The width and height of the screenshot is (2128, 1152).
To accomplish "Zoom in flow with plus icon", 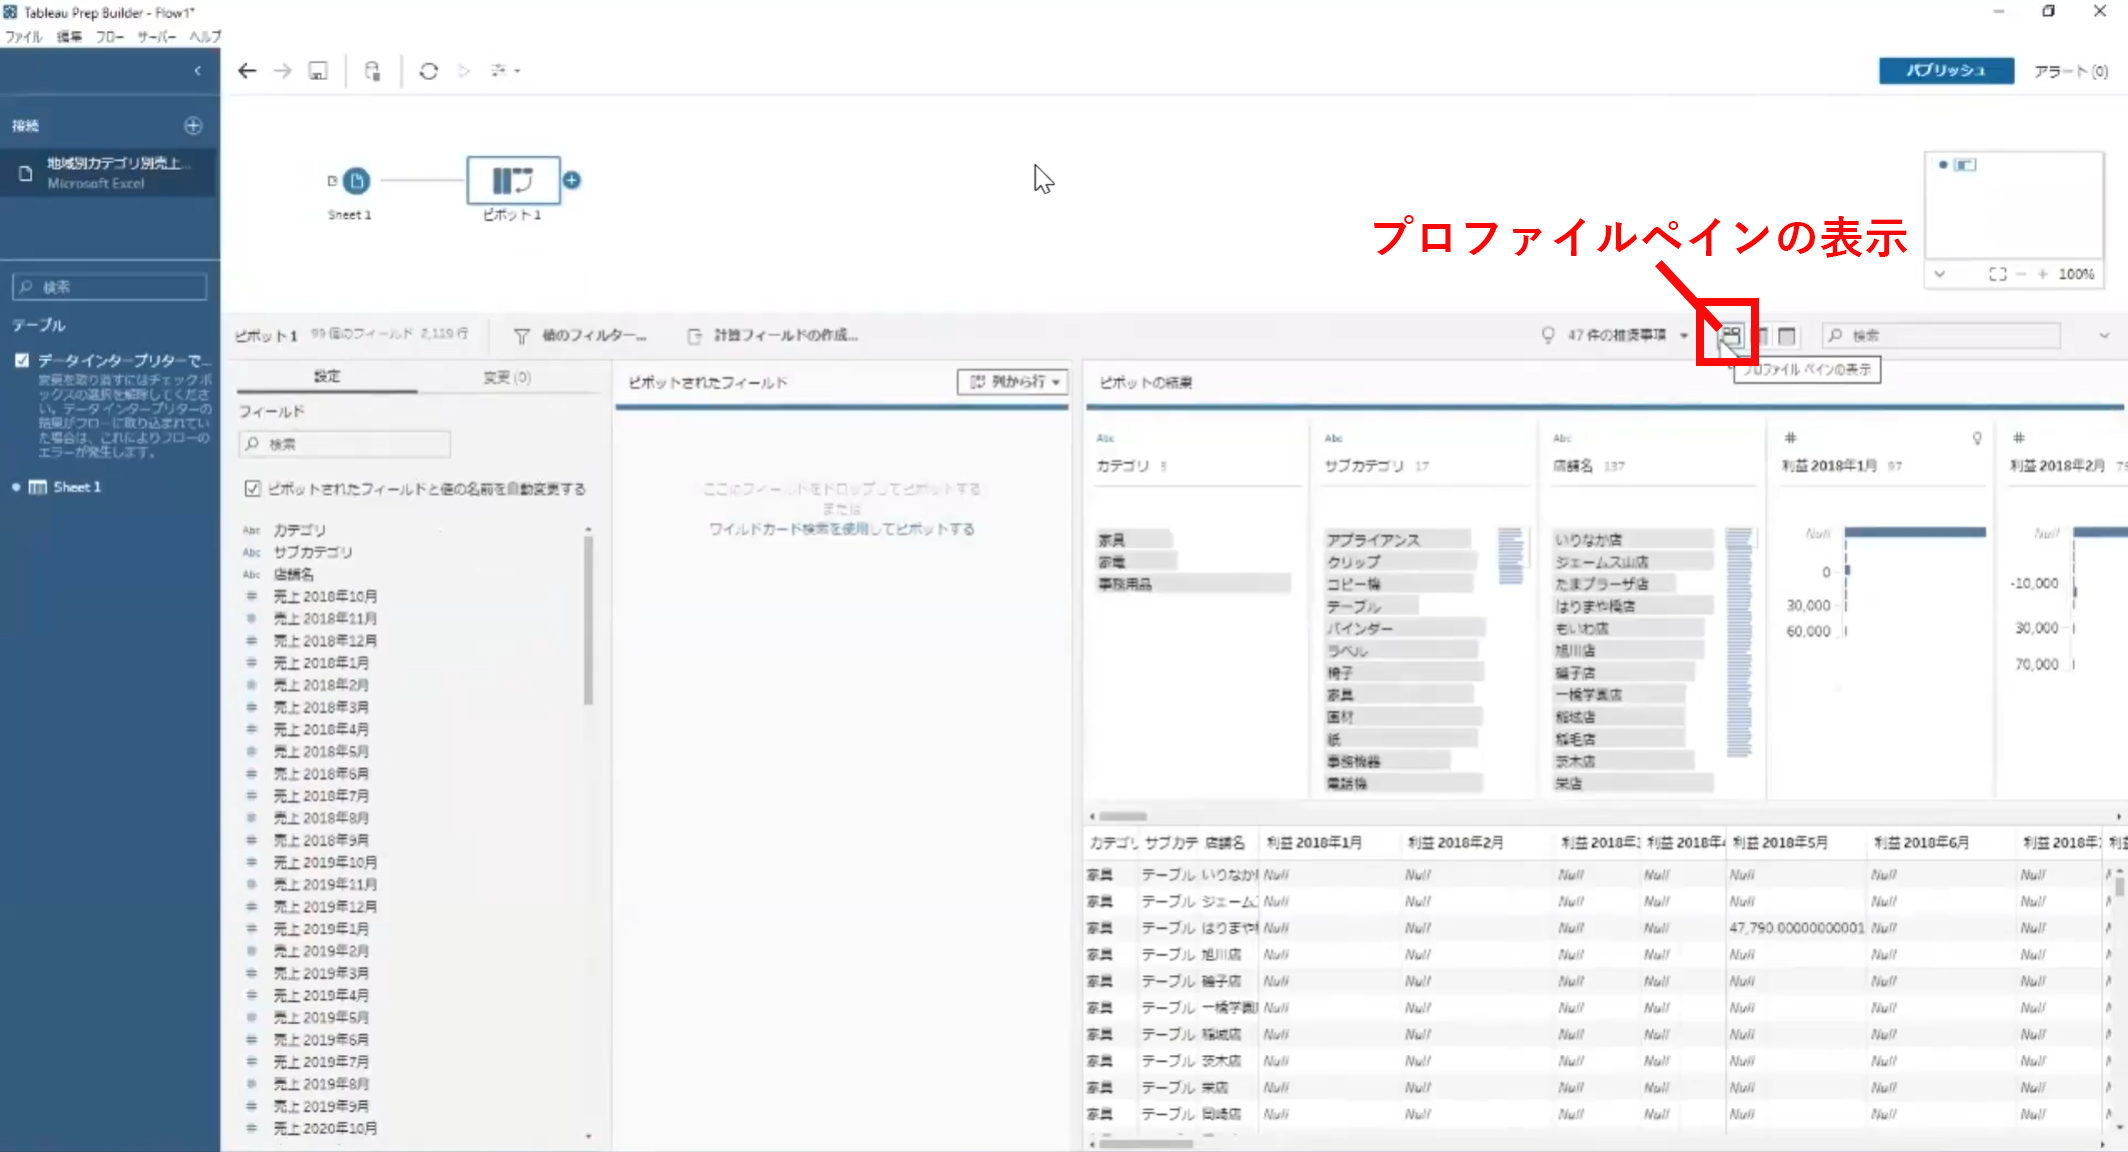I will coord(2043,274).
